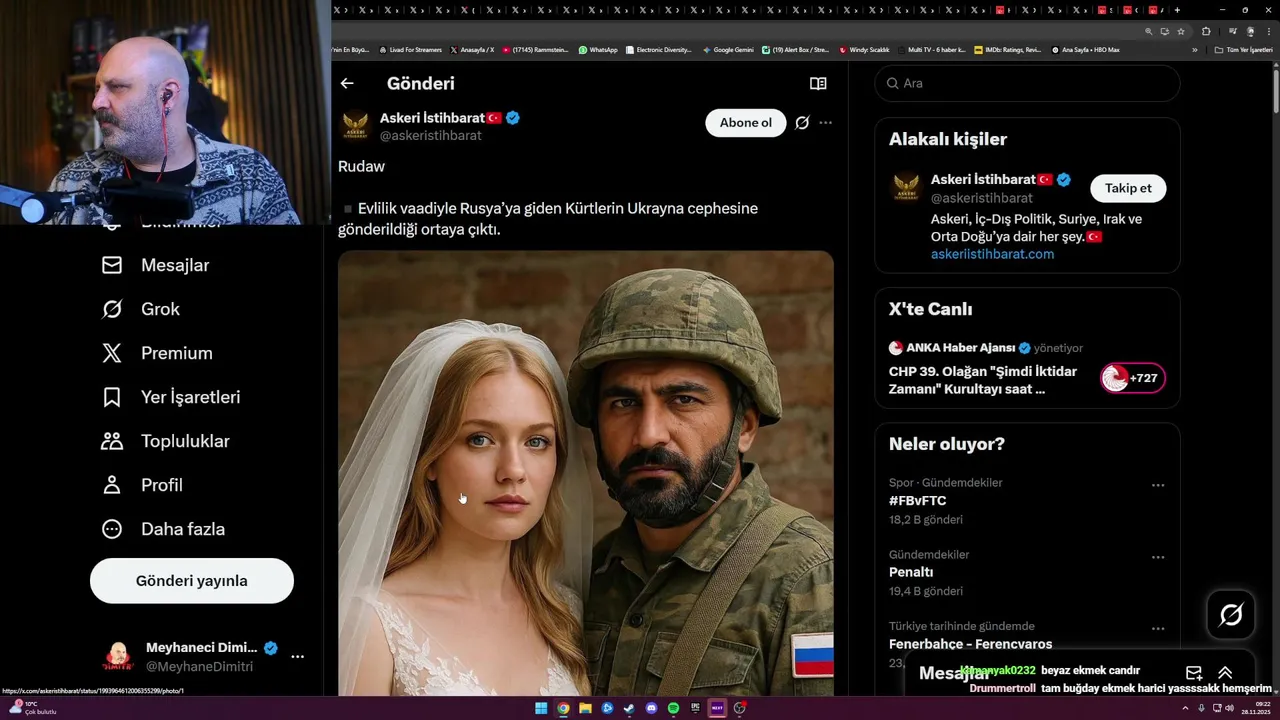Viewport: 1280px width, 720px height.
Task: Open the post image of bride and soldier
Action: (x=586, y=473)
